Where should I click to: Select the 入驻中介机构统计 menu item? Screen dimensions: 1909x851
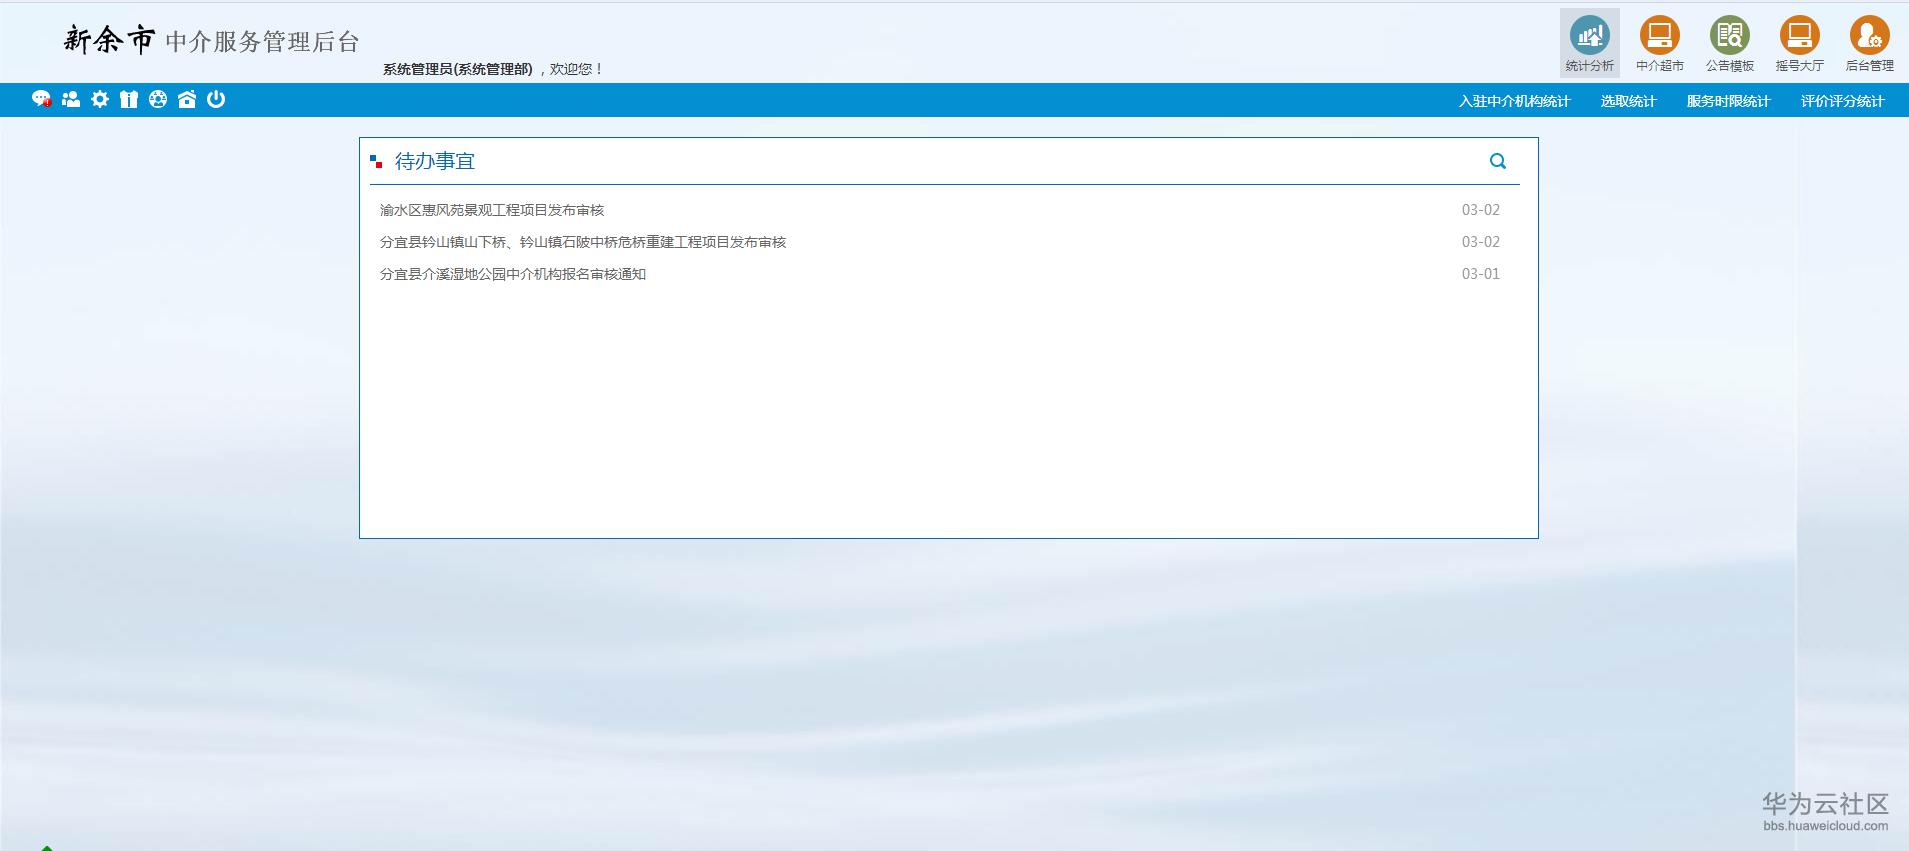click(x=1514, y=101)
